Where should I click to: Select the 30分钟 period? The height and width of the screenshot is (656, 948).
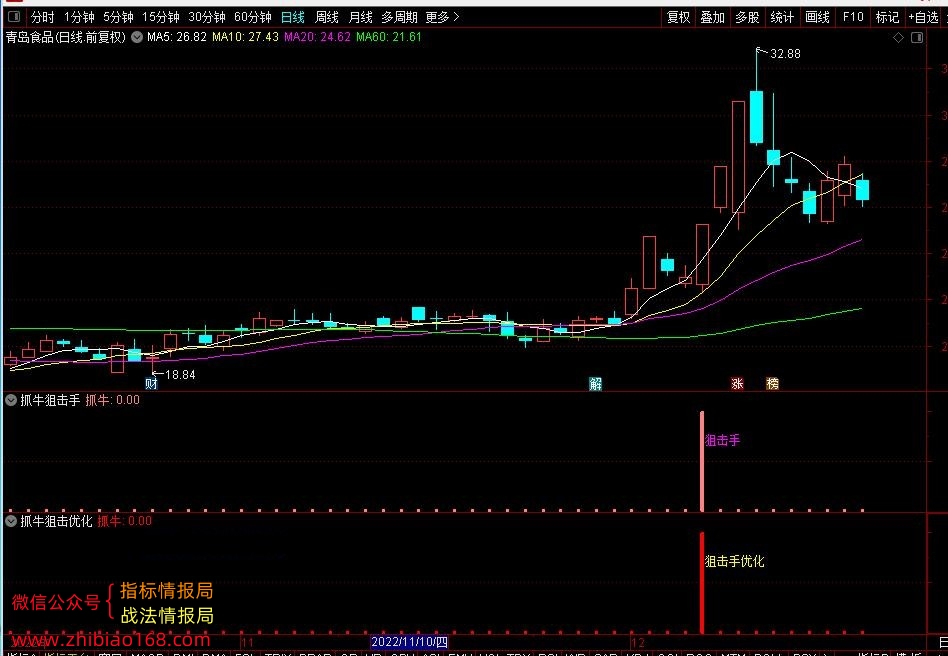[207, 18]
